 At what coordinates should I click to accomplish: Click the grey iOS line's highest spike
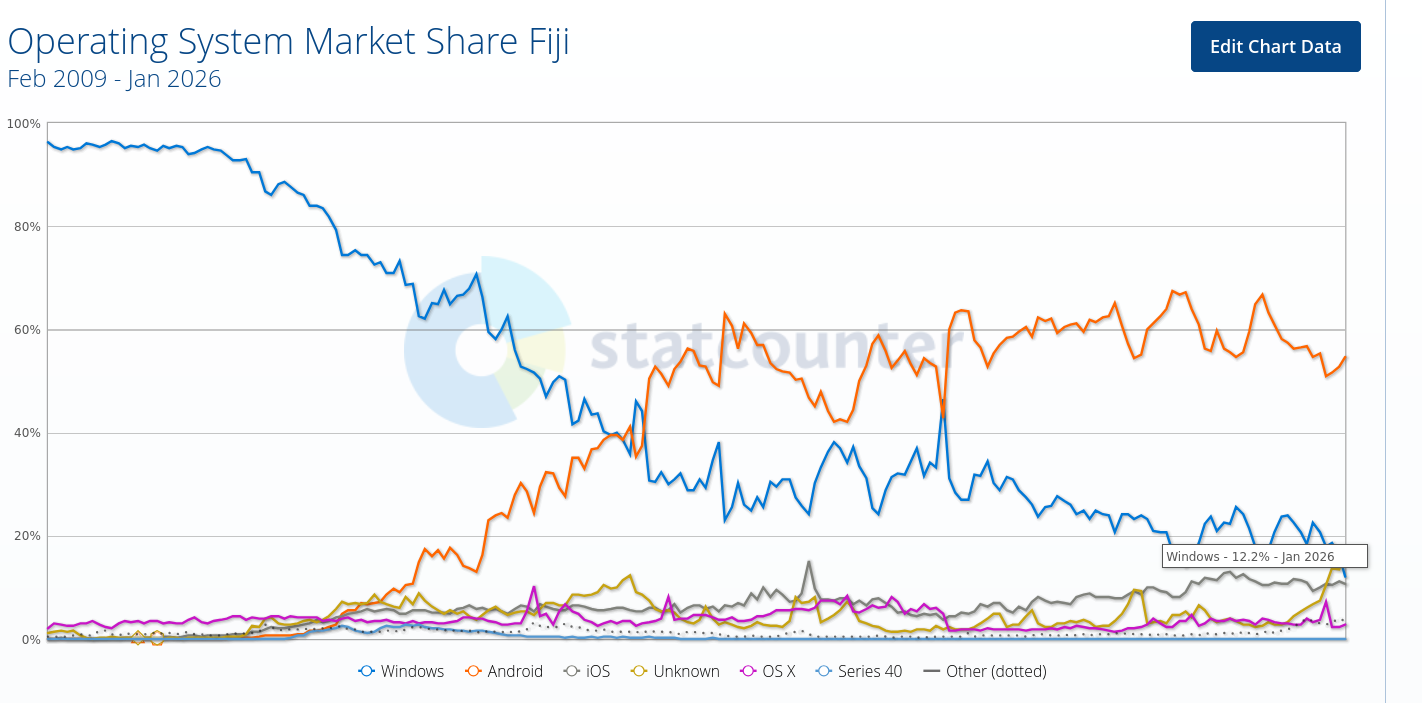pos(809,562)
